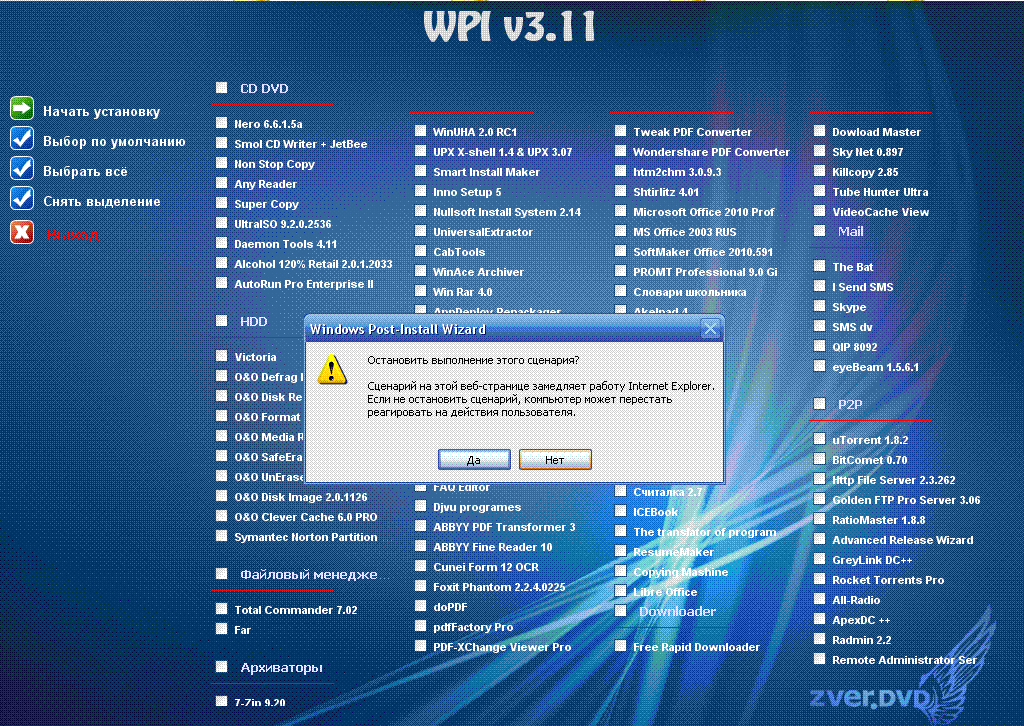This screenshot has height=726, width=1024.
Task: Check the Inno Setup 5 checkbox
Action: click(421, 191)
